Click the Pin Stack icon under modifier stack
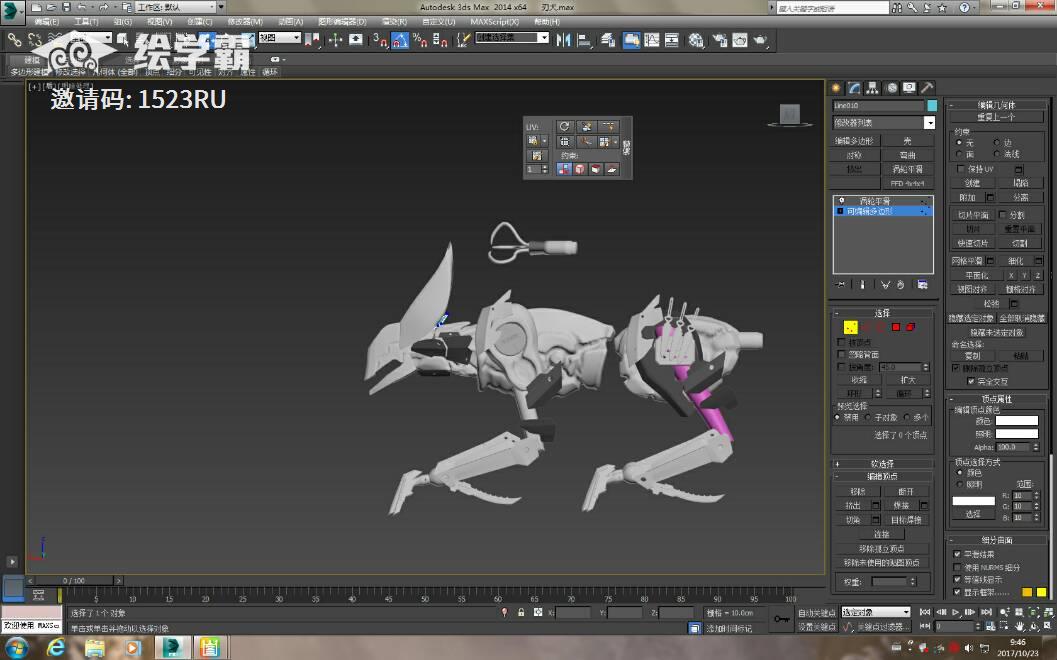 [840, 284]
